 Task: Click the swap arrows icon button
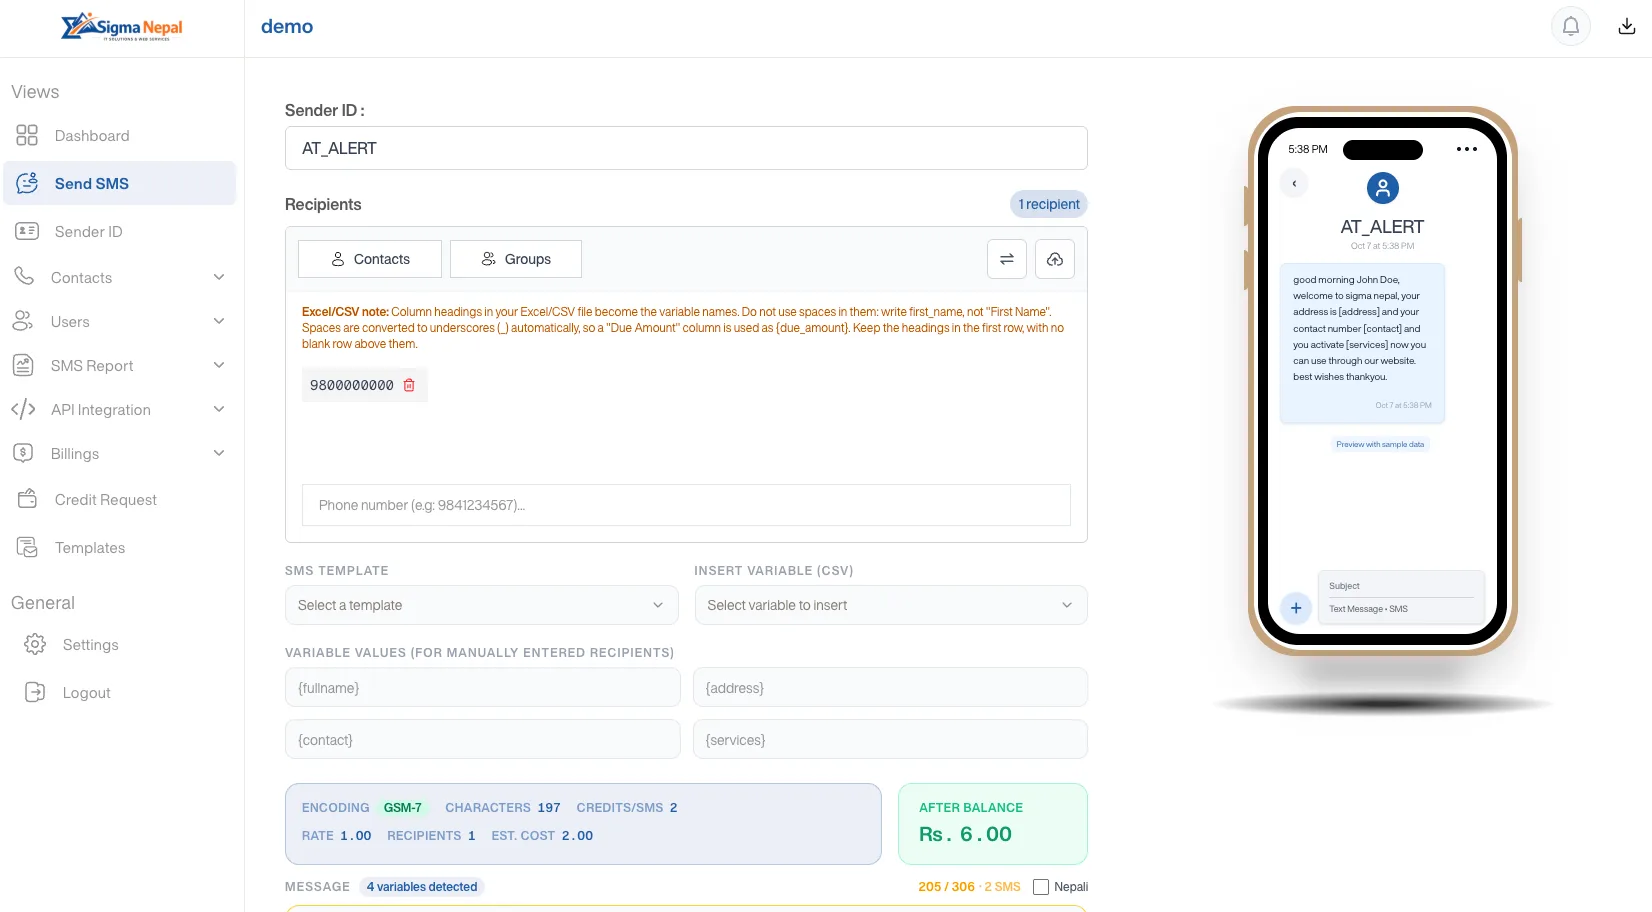tap(1007, 259)
